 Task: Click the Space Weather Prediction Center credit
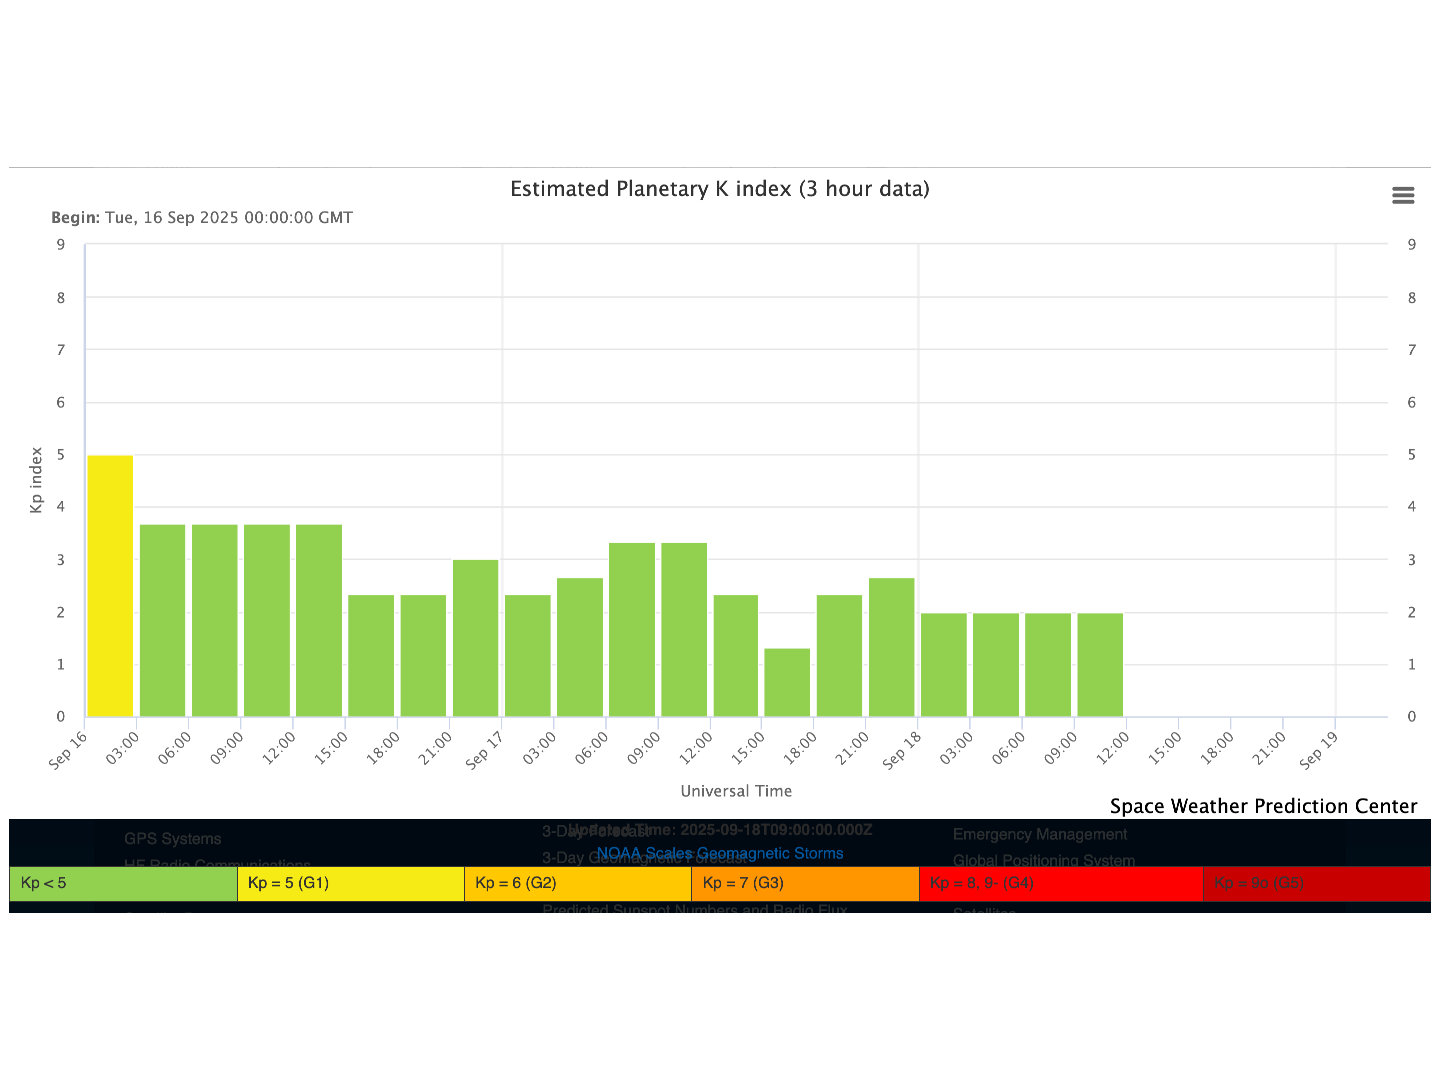[x=1263, y=806]
